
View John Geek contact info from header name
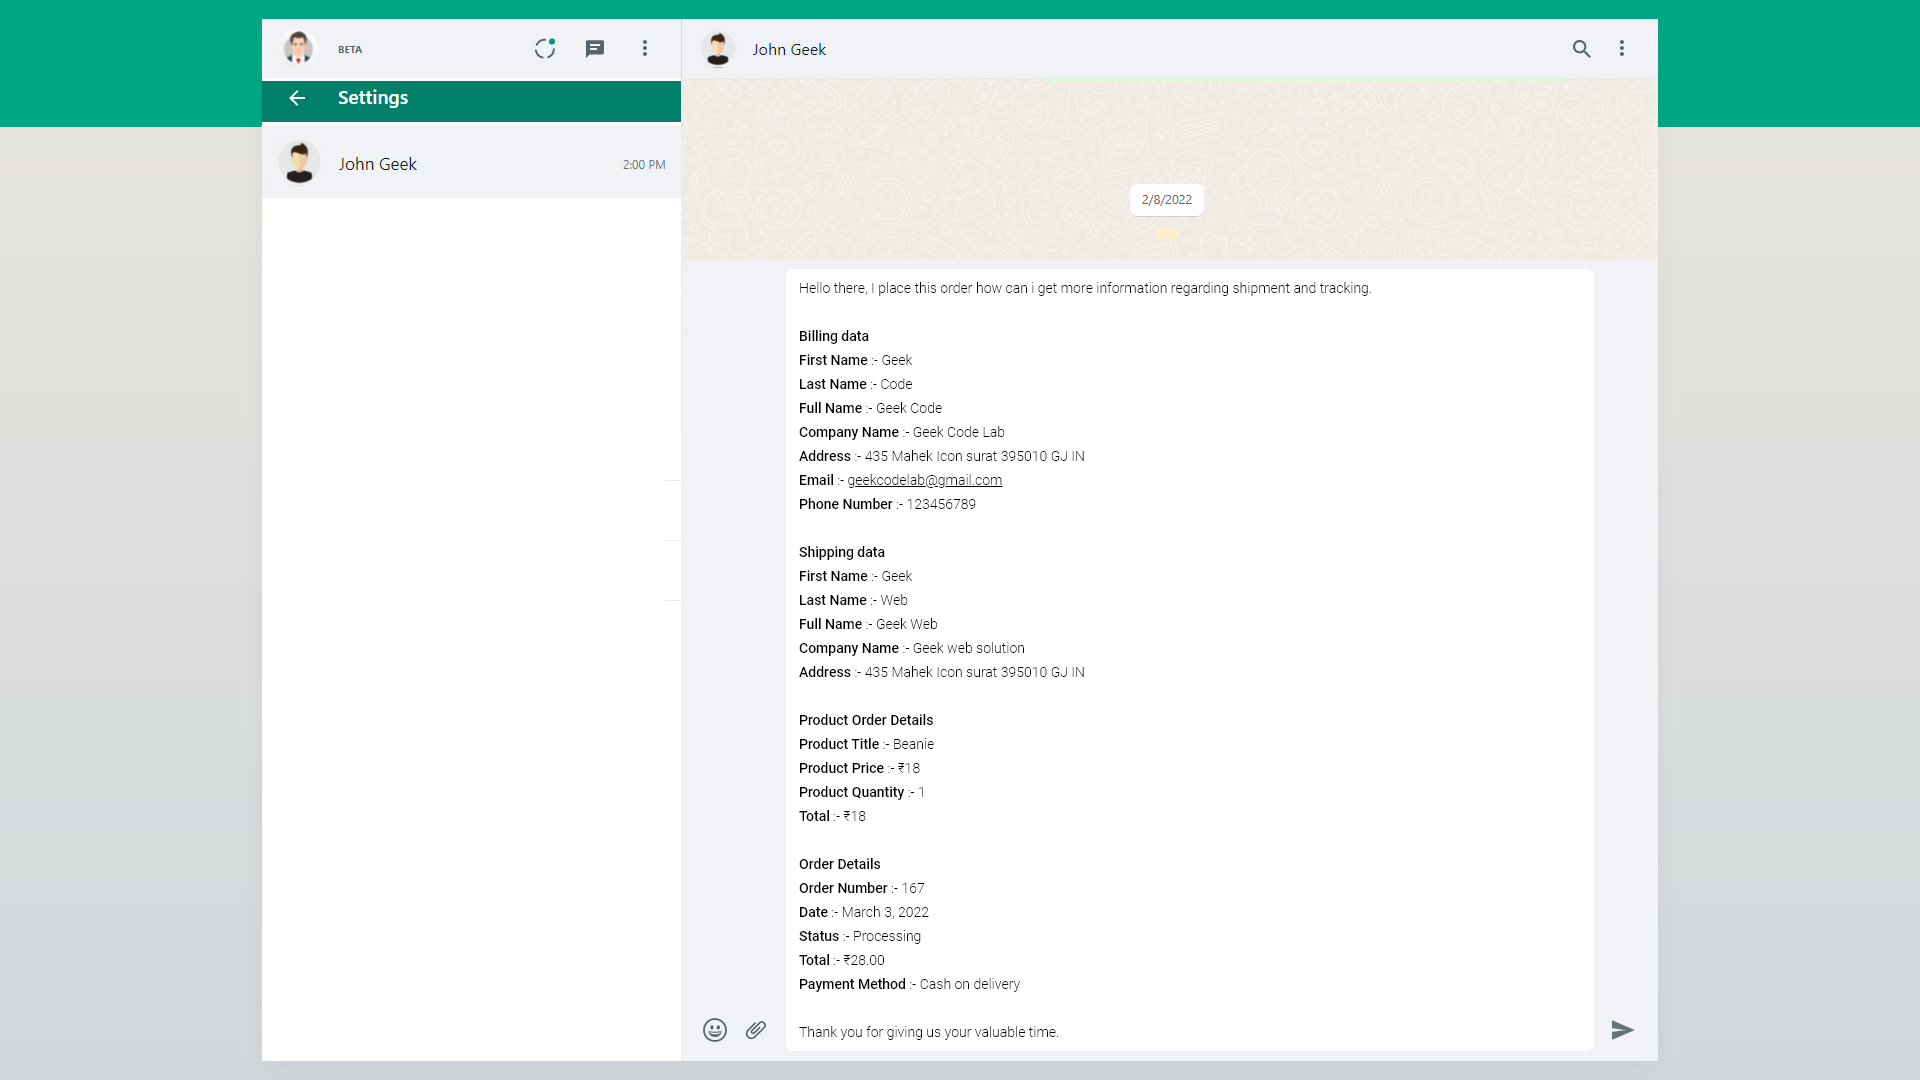point(789,49)
